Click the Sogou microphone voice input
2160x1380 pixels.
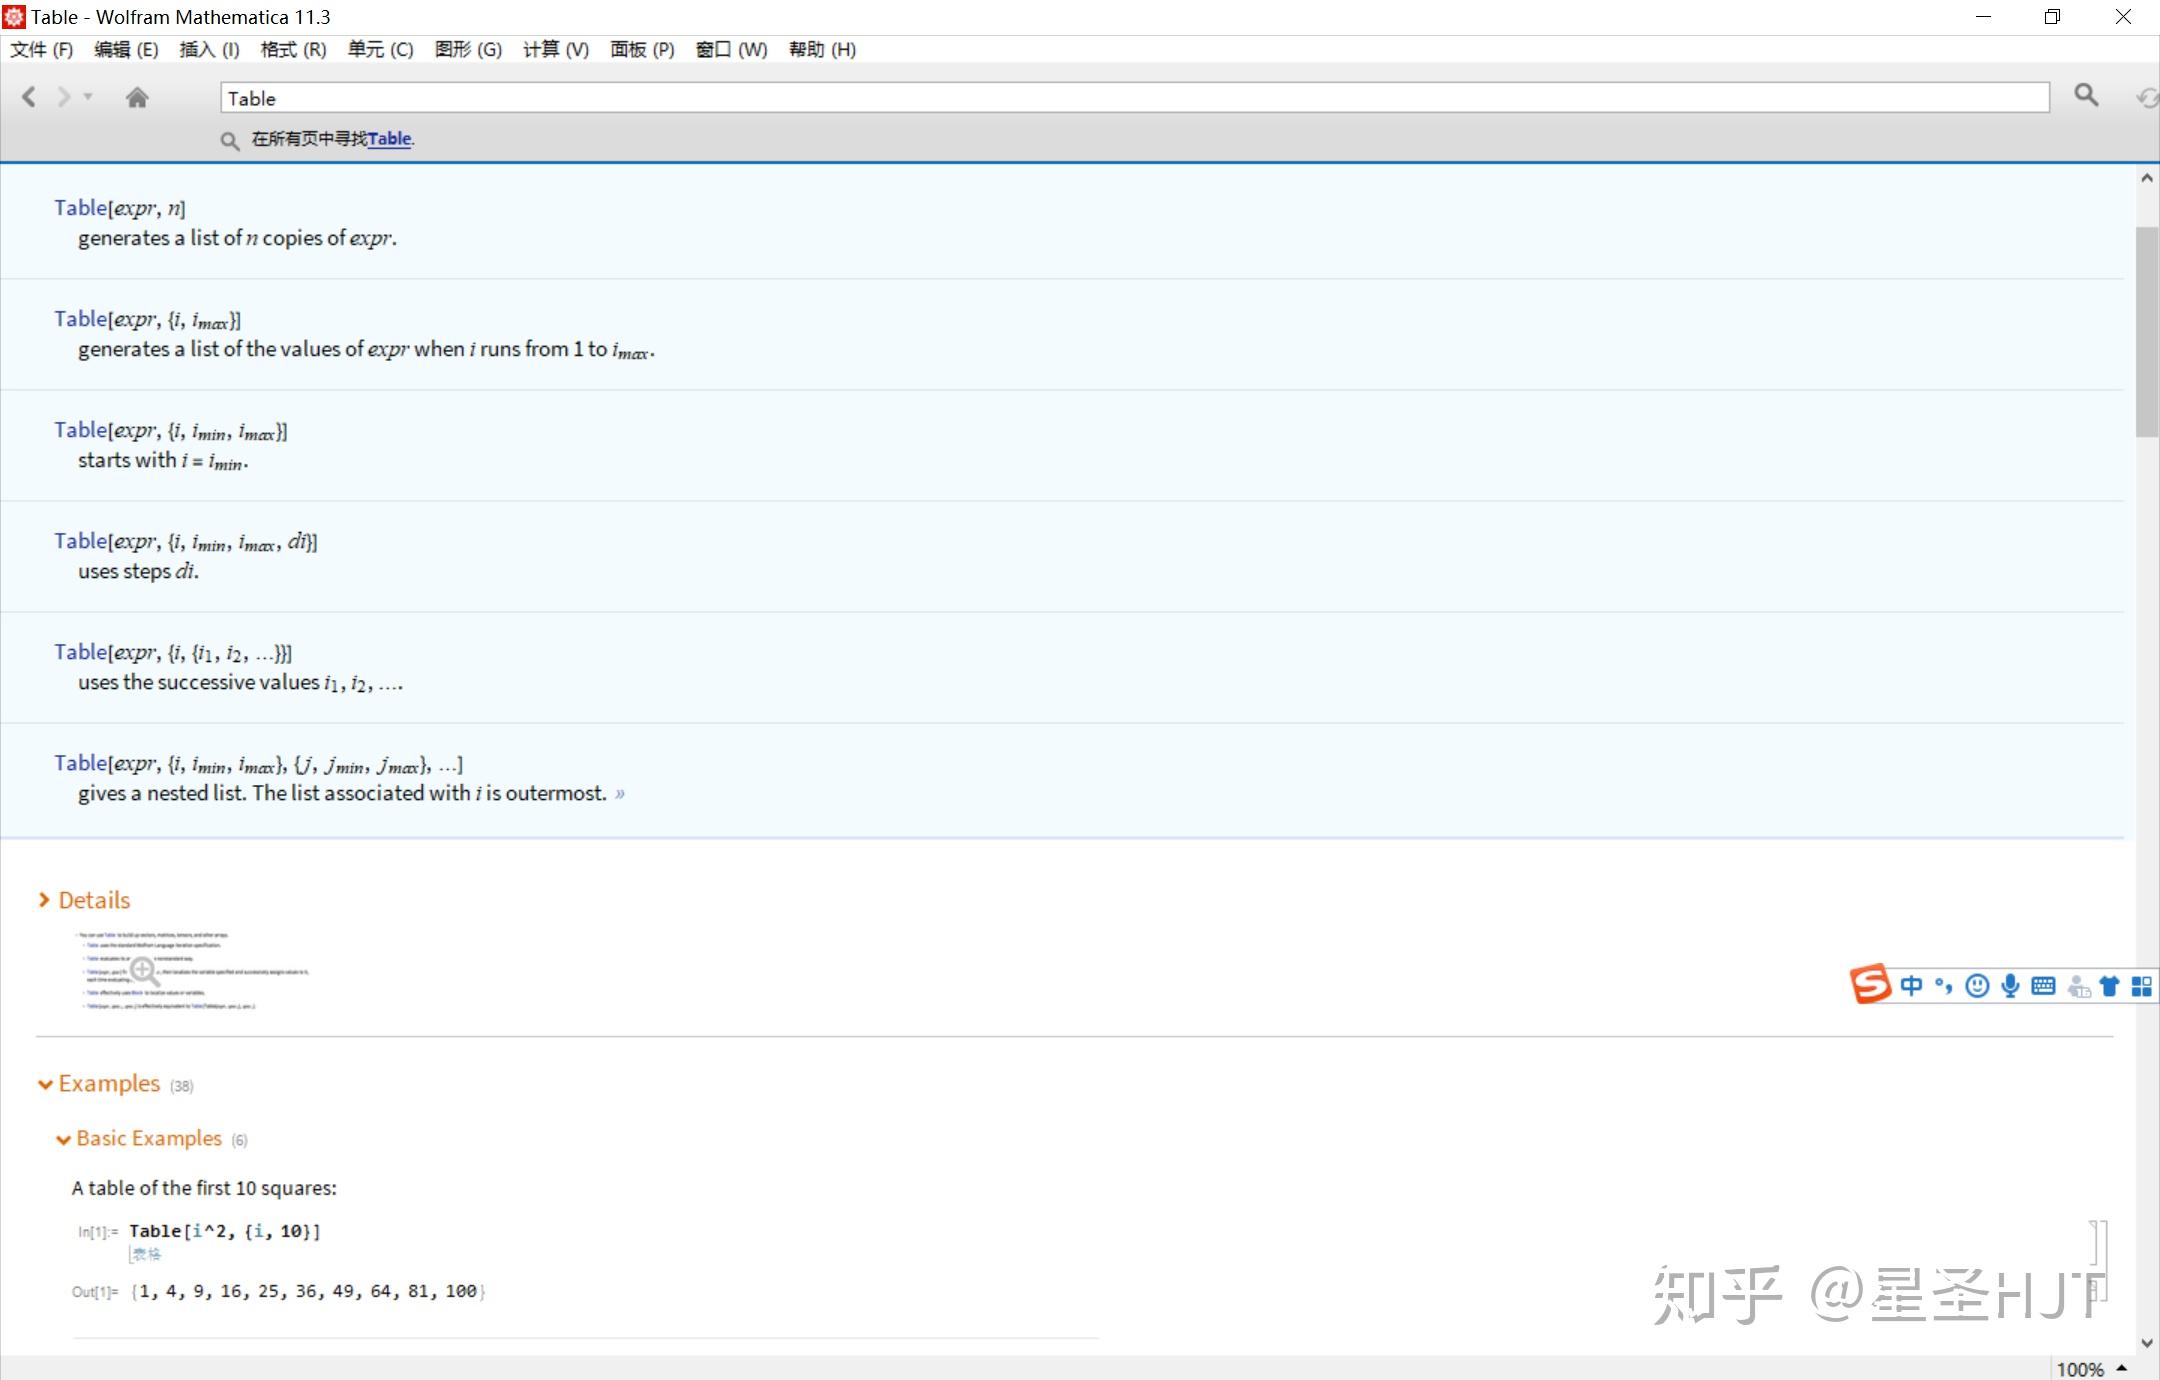[x=2010, y=987]
